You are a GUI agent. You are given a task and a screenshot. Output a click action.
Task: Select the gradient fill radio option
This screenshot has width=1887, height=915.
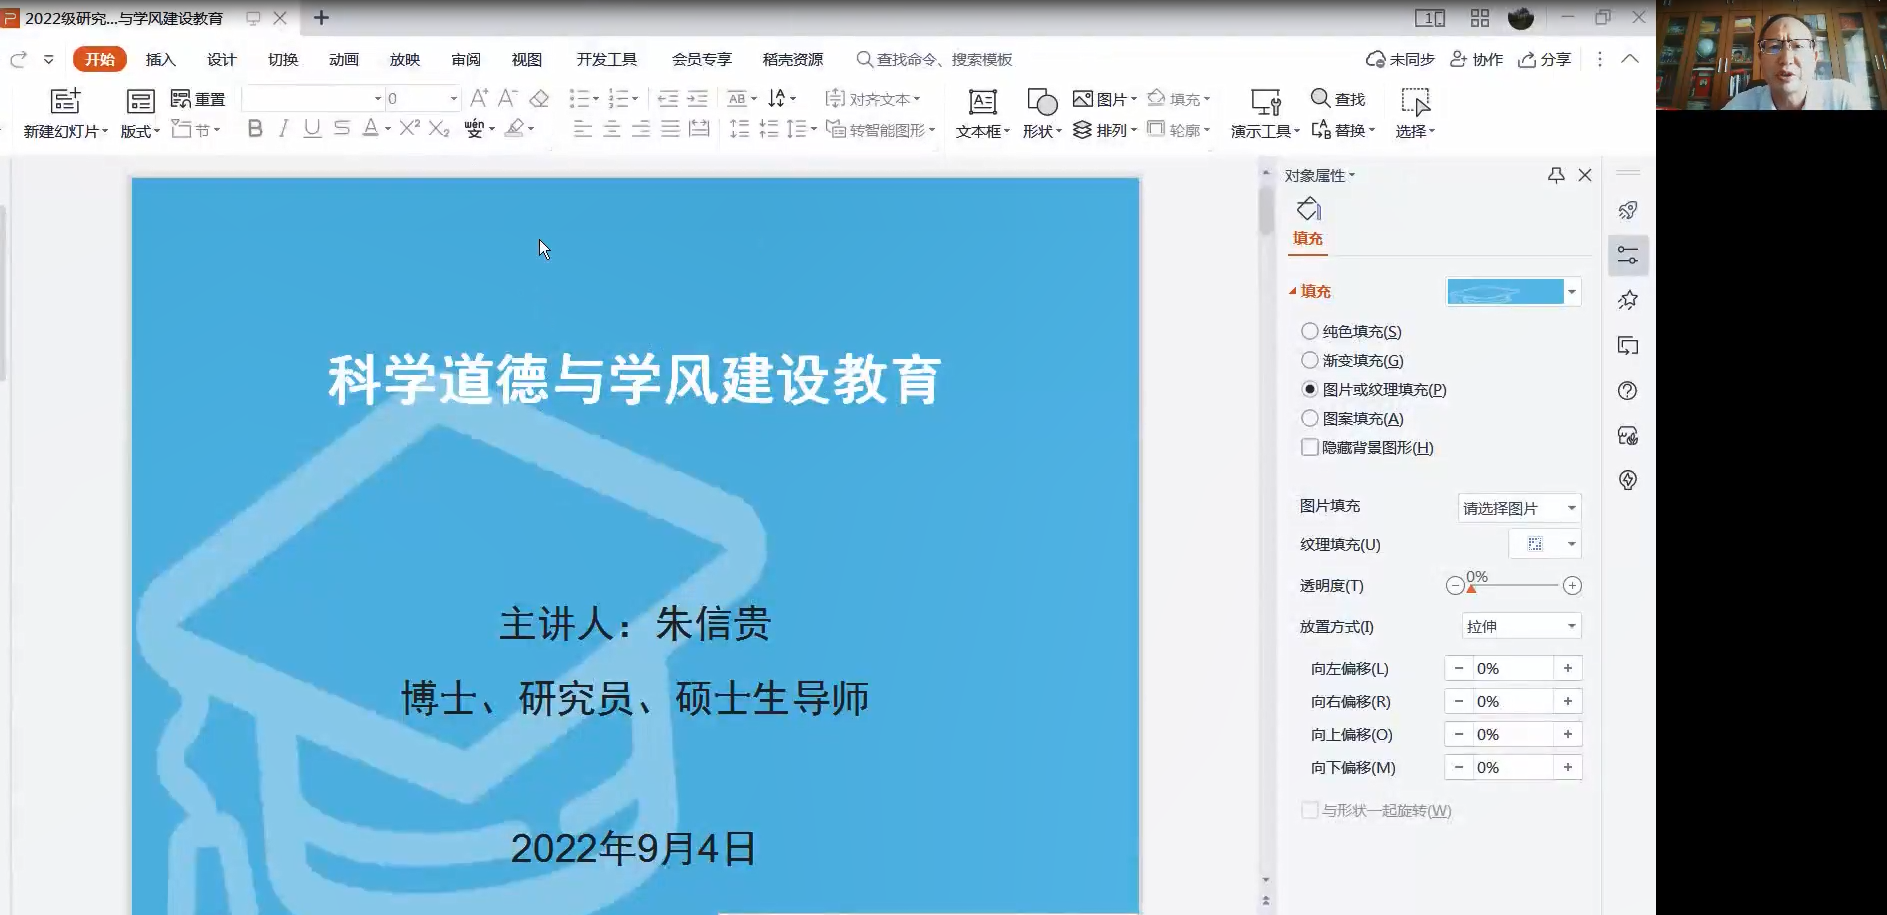(1309, 360)
